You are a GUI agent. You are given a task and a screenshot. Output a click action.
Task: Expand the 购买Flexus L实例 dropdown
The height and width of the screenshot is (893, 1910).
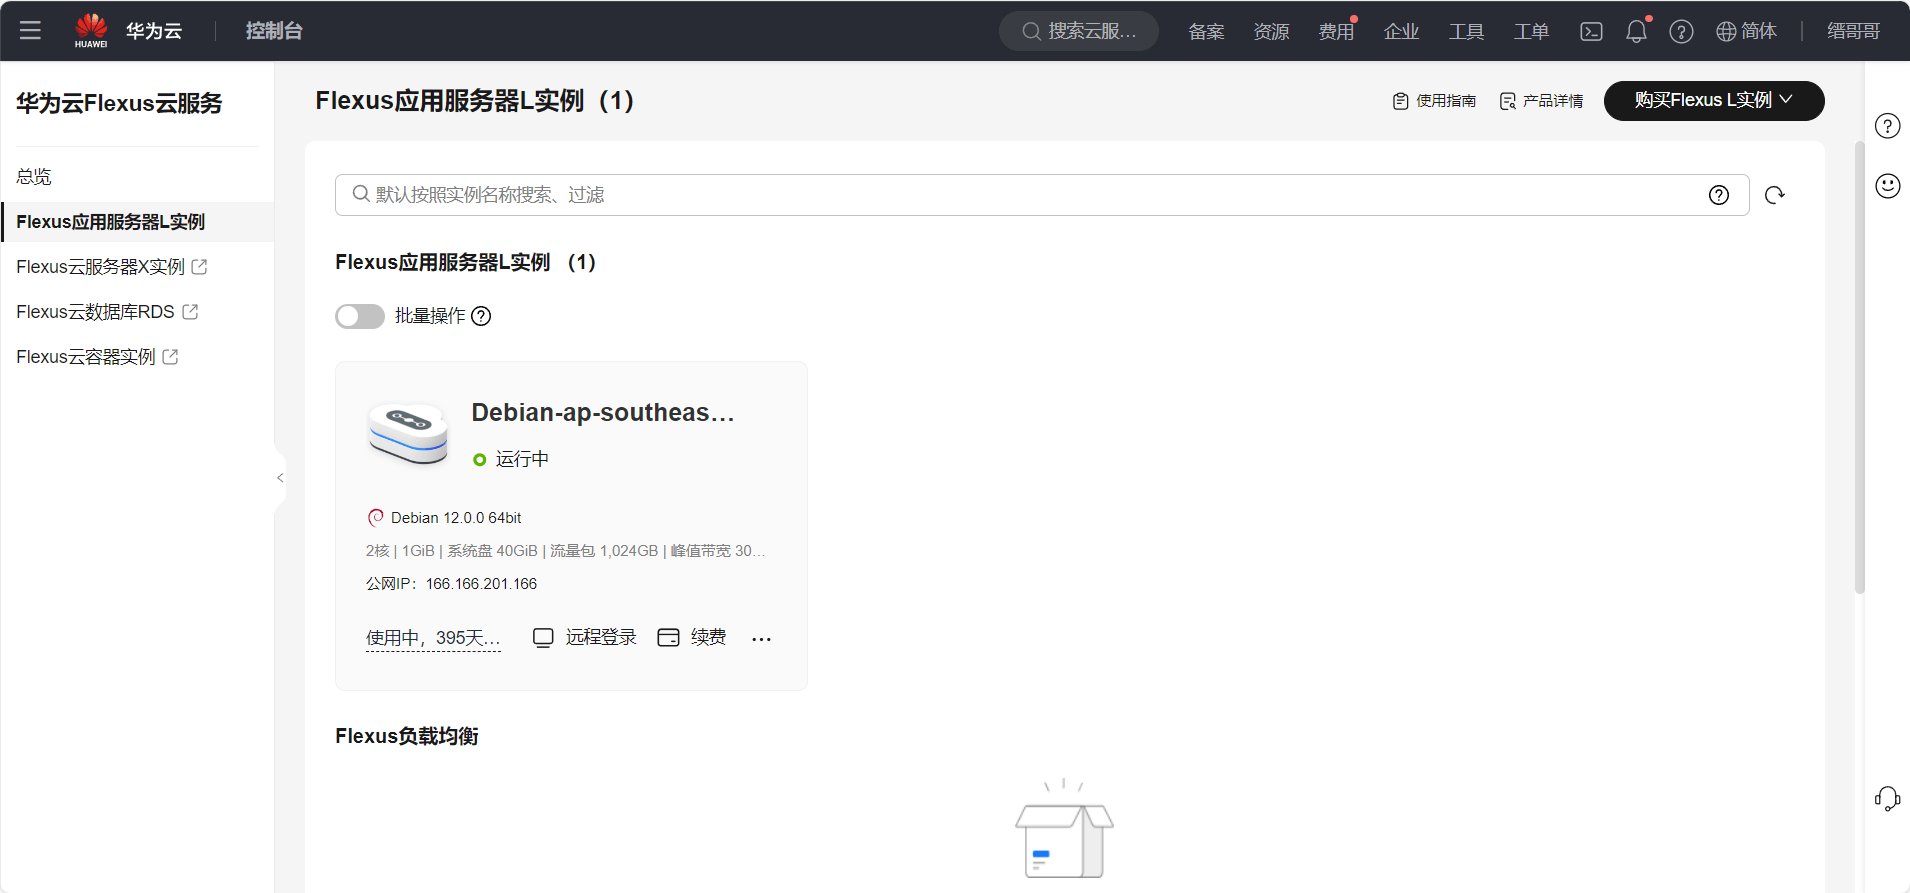click(1714, 101)
